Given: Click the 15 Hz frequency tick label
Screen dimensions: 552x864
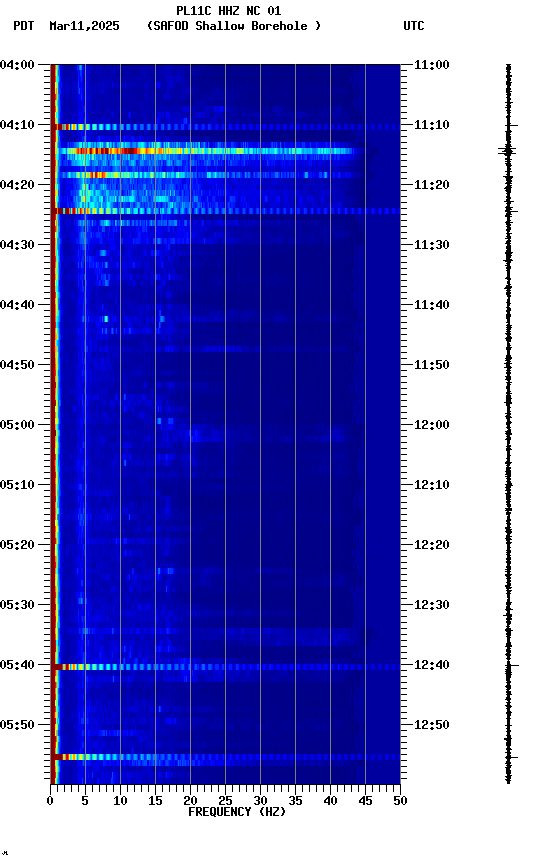Looking at the screenshot, I should coord(155,801).
